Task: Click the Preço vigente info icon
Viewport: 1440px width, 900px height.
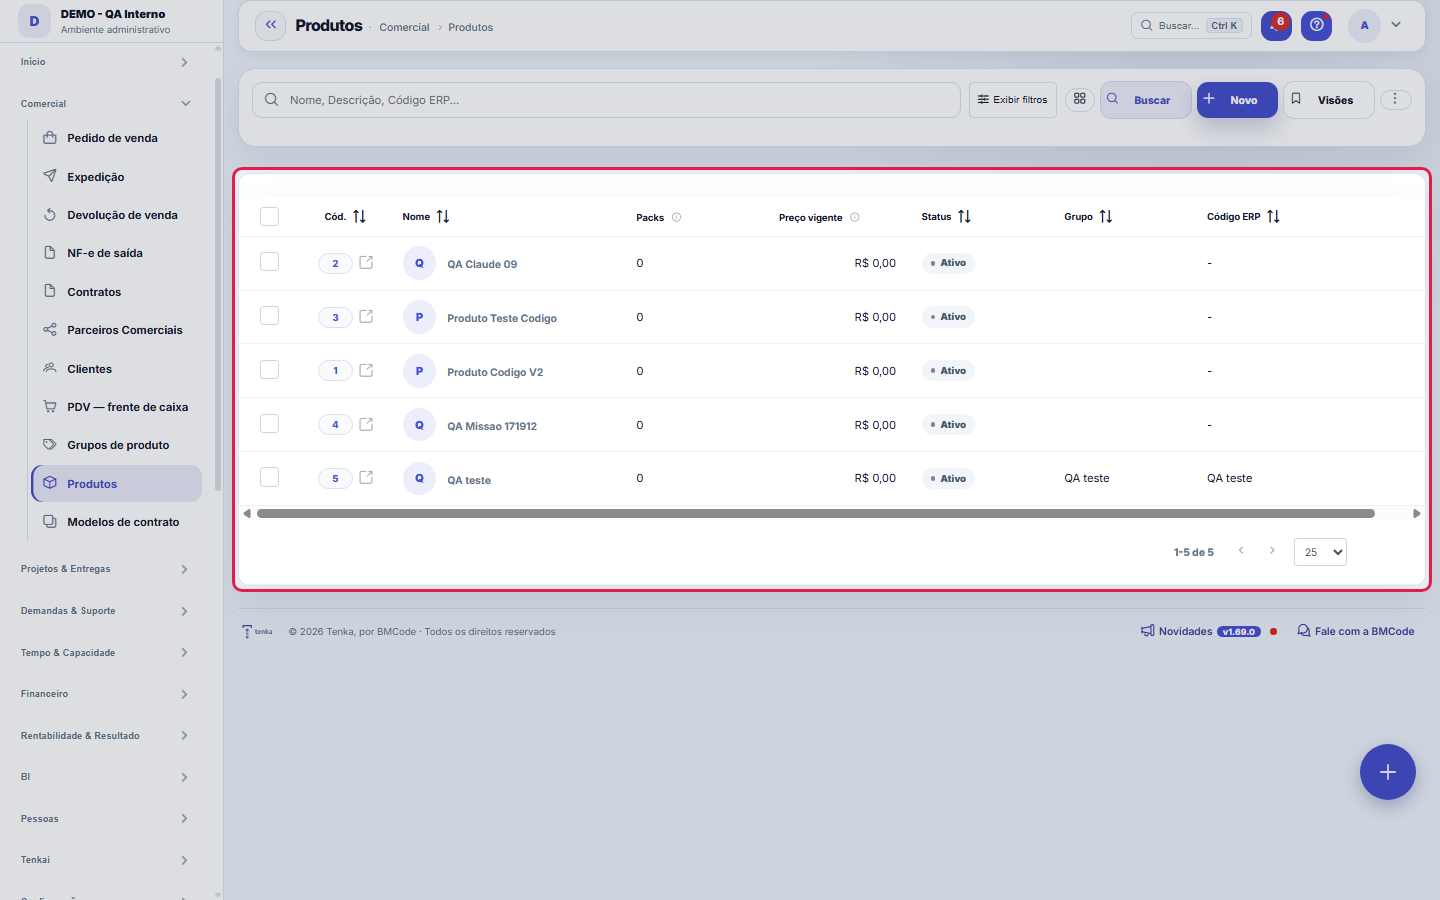Action: coord(855,217)
